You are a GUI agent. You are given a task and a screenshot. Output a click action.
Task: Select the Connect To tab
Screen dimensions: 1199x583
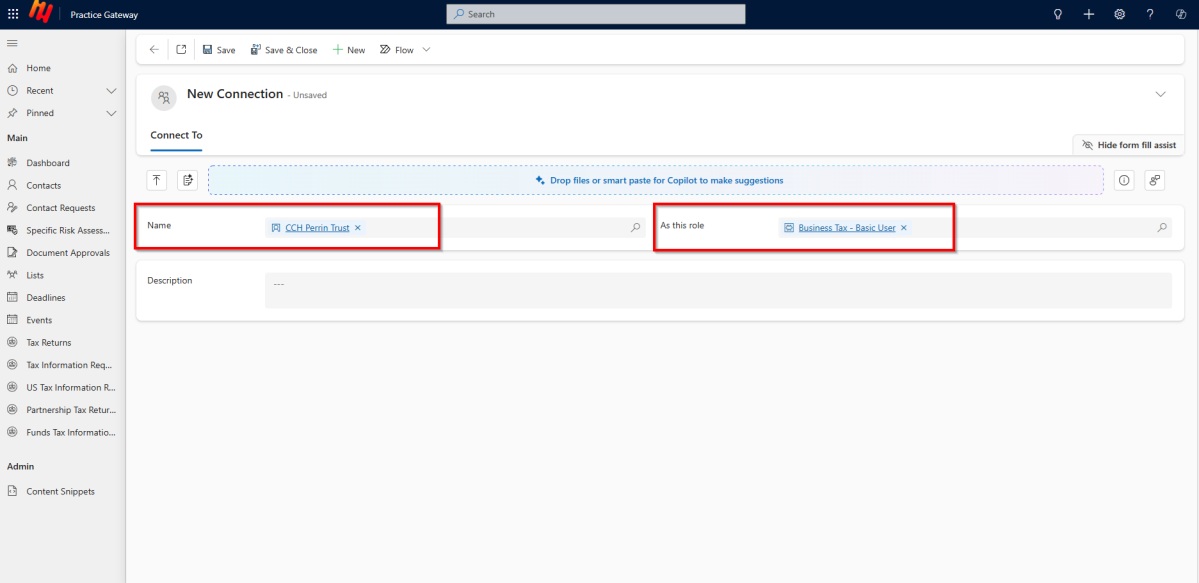tap(177, 135)
